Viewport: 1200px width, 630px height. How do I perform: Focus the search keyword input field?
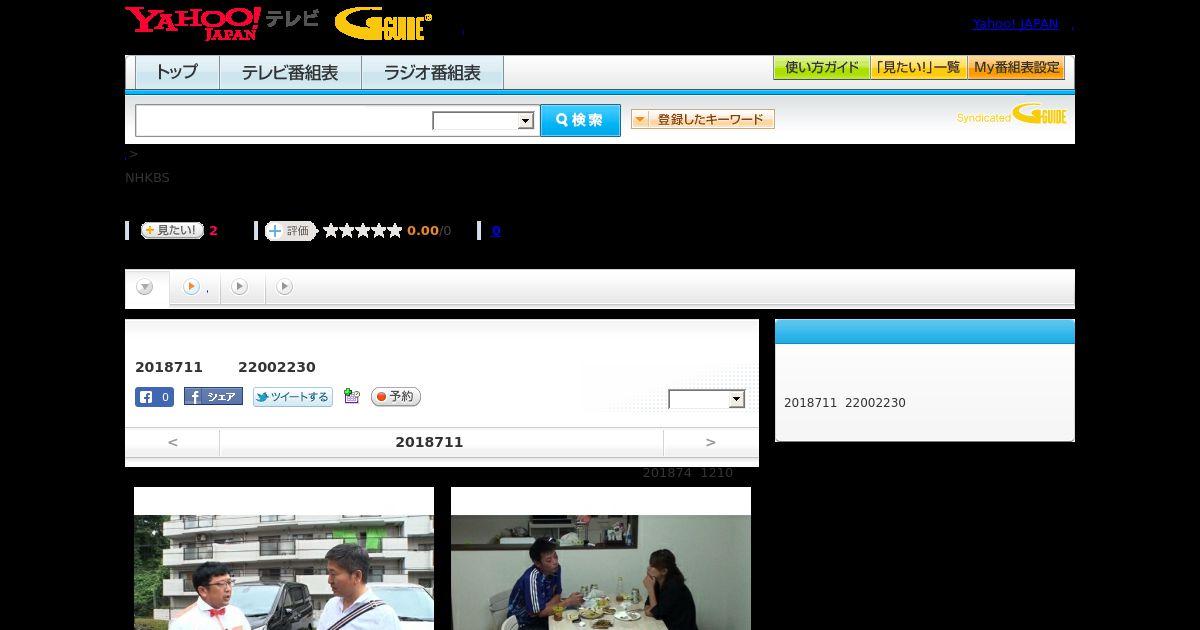point(284,120)
